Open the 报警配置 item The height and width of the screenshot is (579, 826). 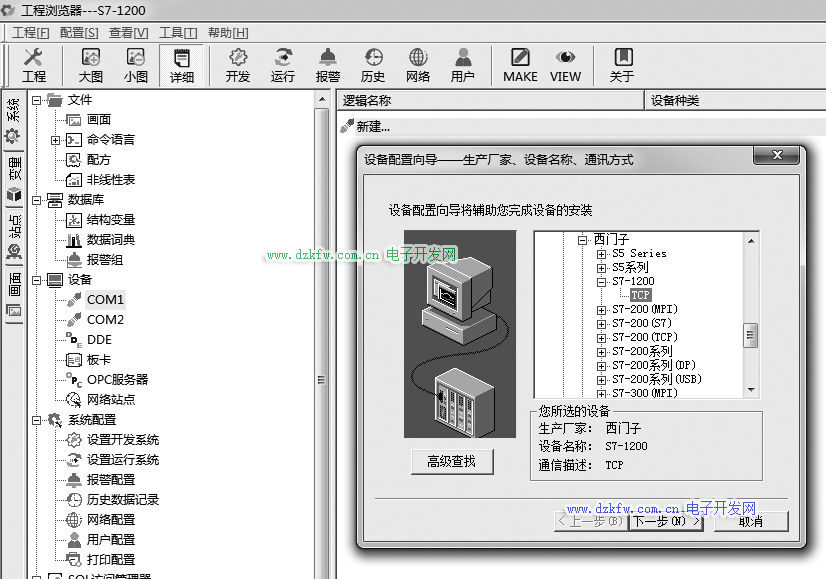pos(111,480)
